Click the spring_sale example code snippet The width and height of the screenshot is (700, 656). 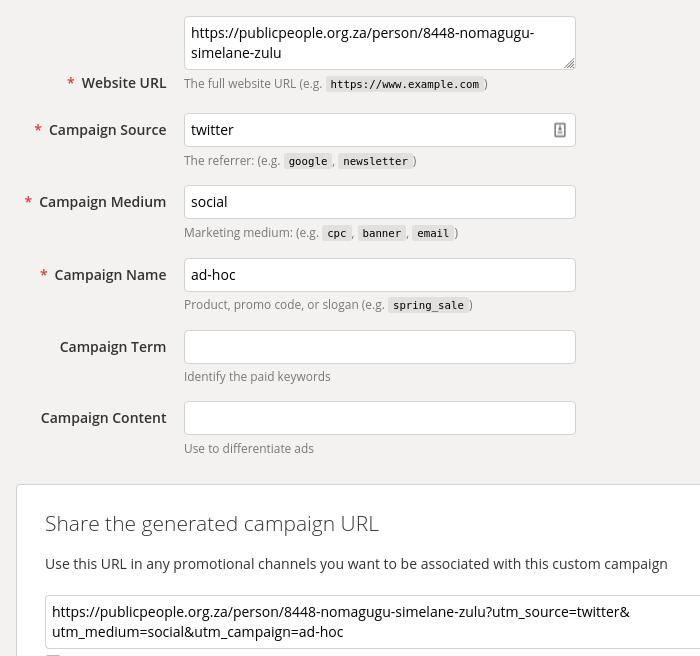(428, 305)
